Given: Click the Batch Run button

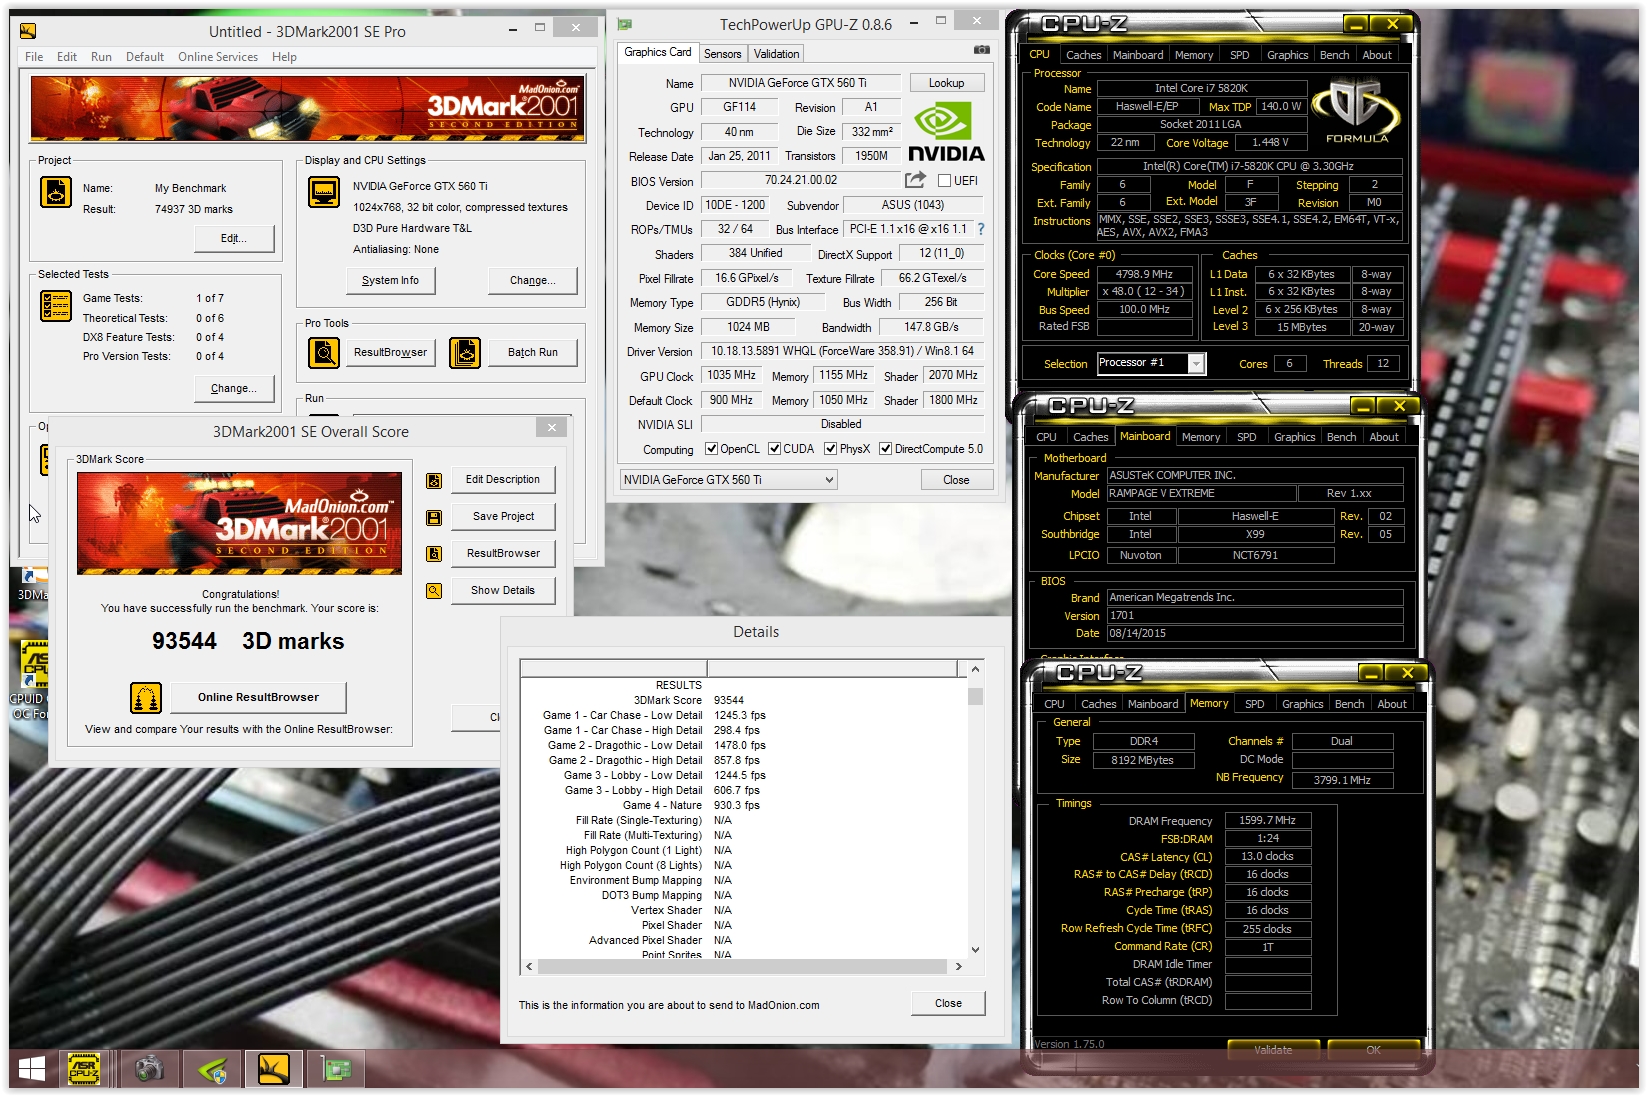Looking at the screenshot, I should tap(533, 353).
